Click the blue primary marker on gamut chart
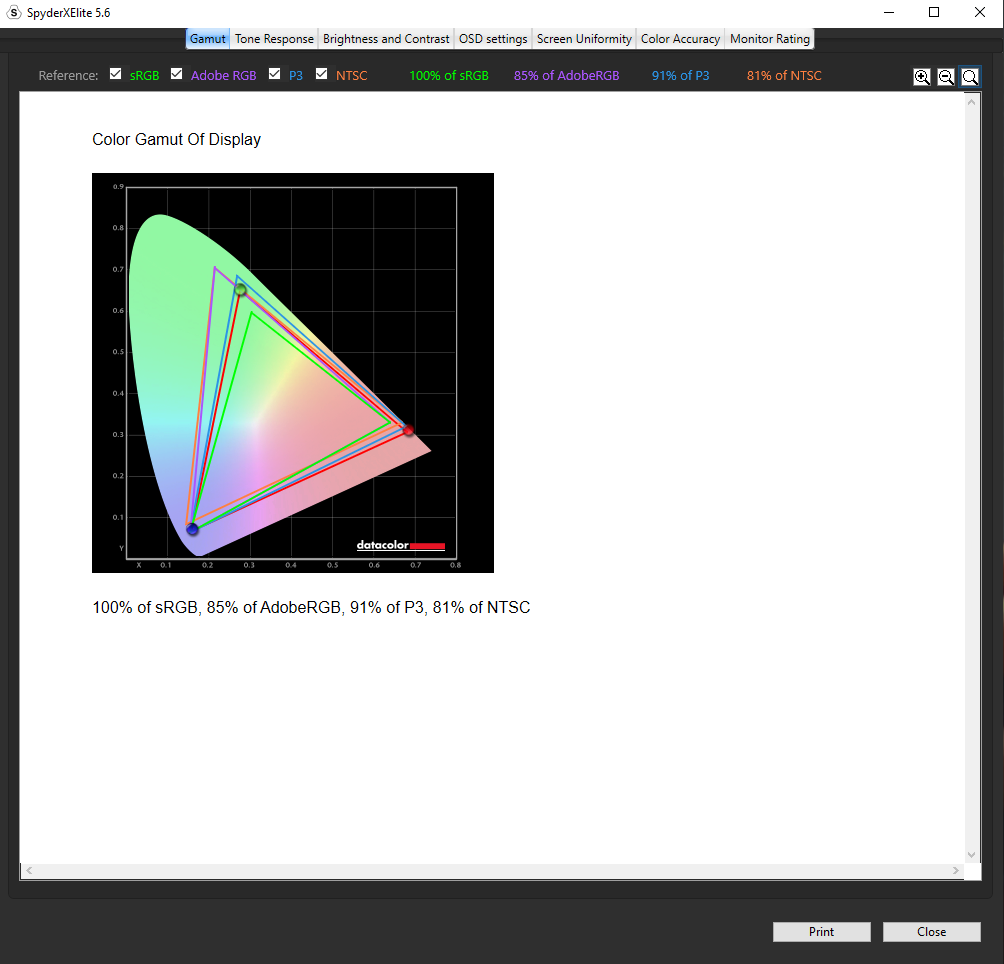 pos(192,529)
